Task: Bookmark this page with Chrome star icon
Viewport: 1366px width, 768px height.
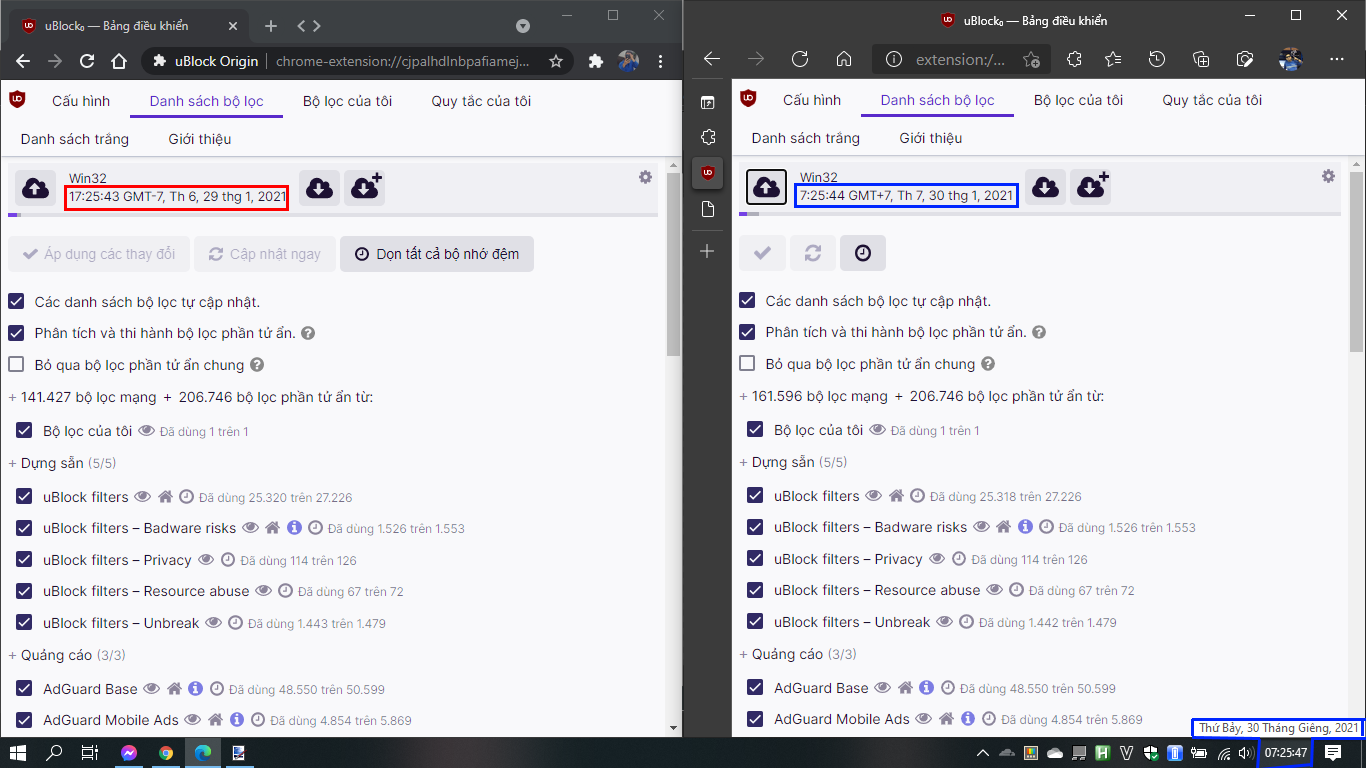Action: [556, 61]
